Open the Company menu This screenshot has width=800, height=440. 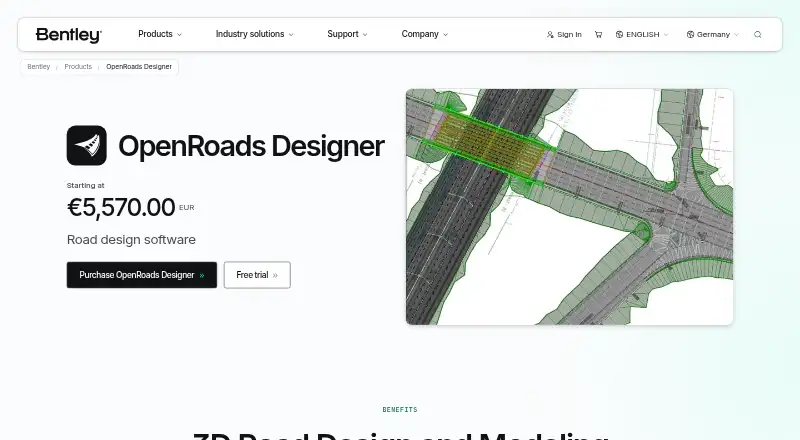(x=424, y=34)
